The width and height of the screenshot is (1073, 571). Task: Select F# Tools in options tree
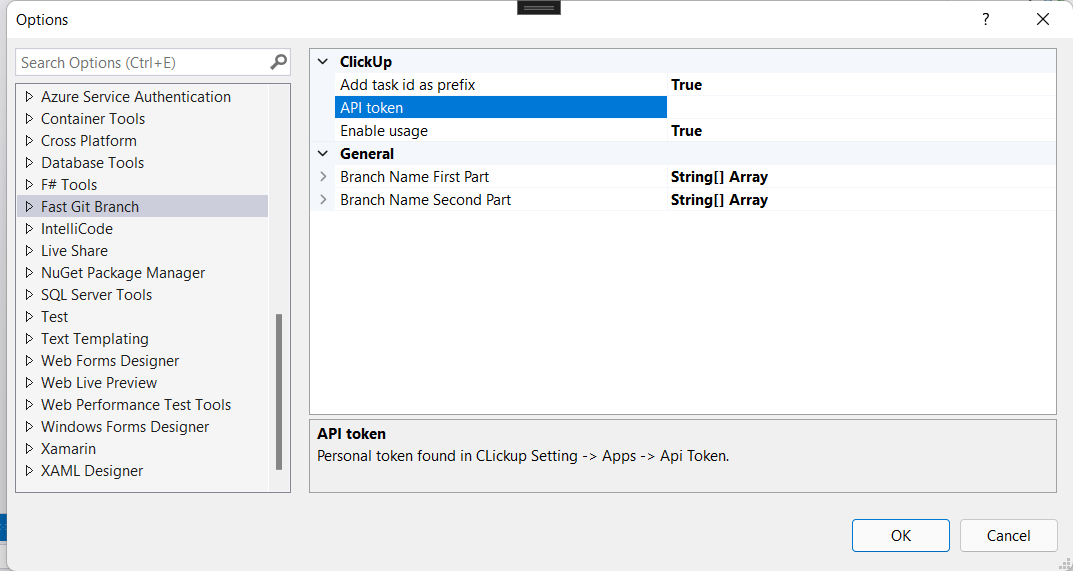point(69,185)
